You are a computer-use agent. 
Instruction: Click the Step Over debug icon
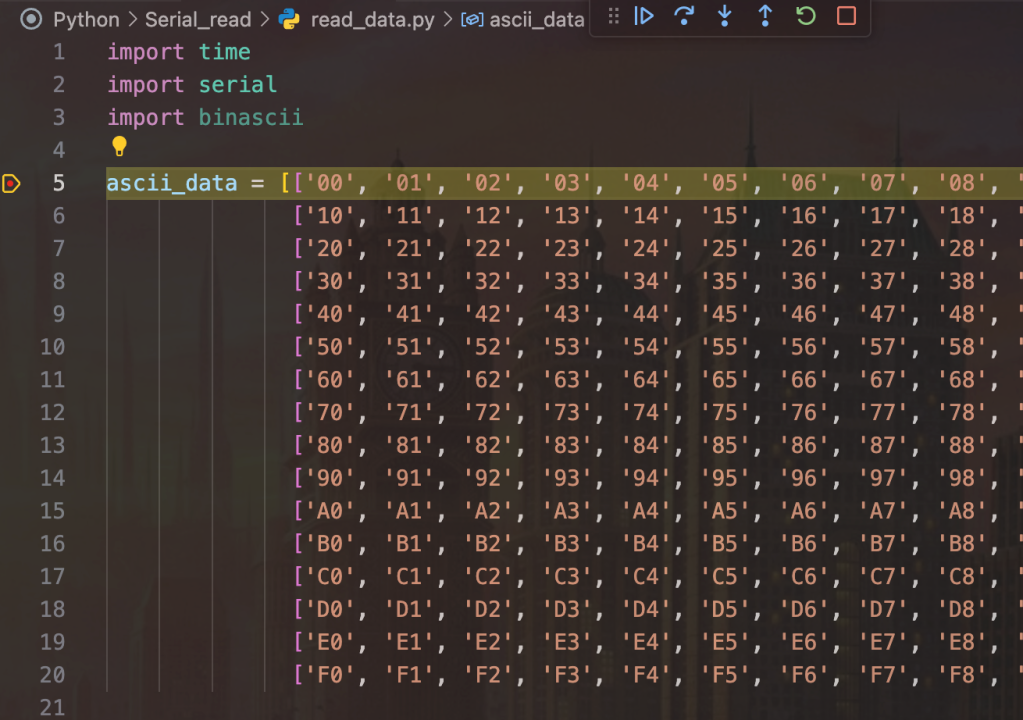[684, 16]
